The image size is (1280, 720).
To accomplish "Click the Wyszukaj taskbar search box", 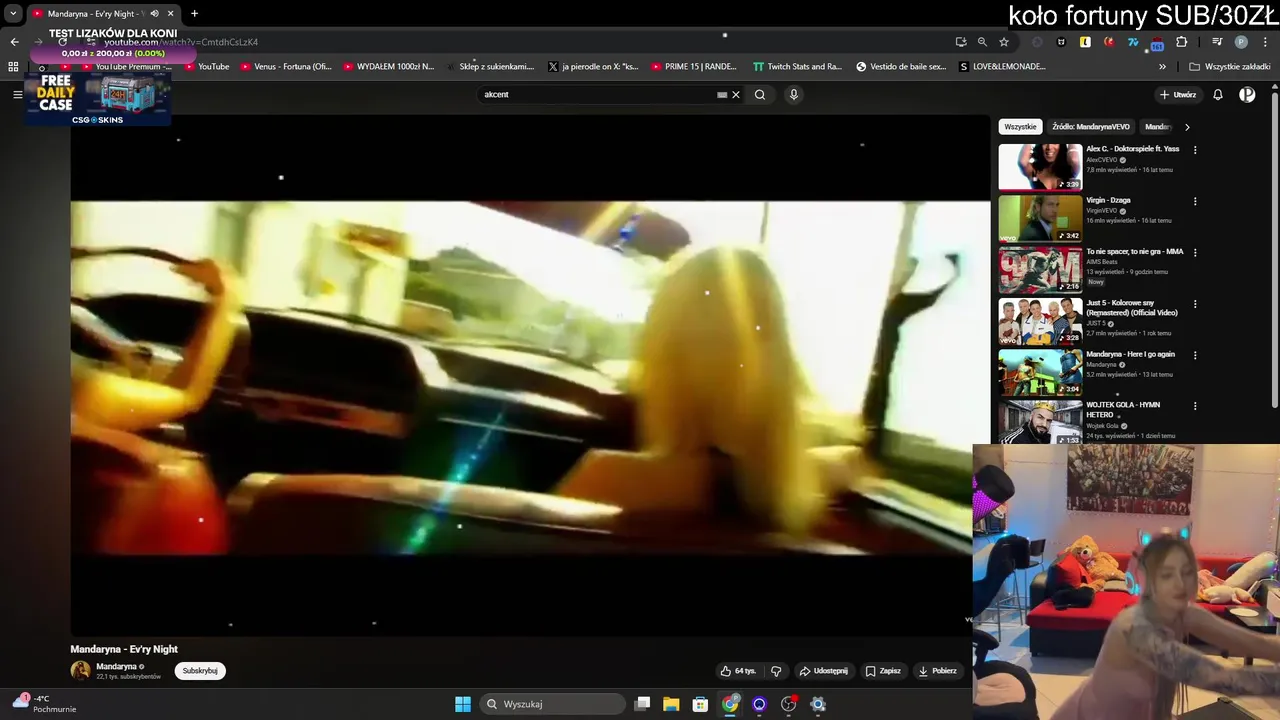I will pyautogui.click(x=552, y=704).
